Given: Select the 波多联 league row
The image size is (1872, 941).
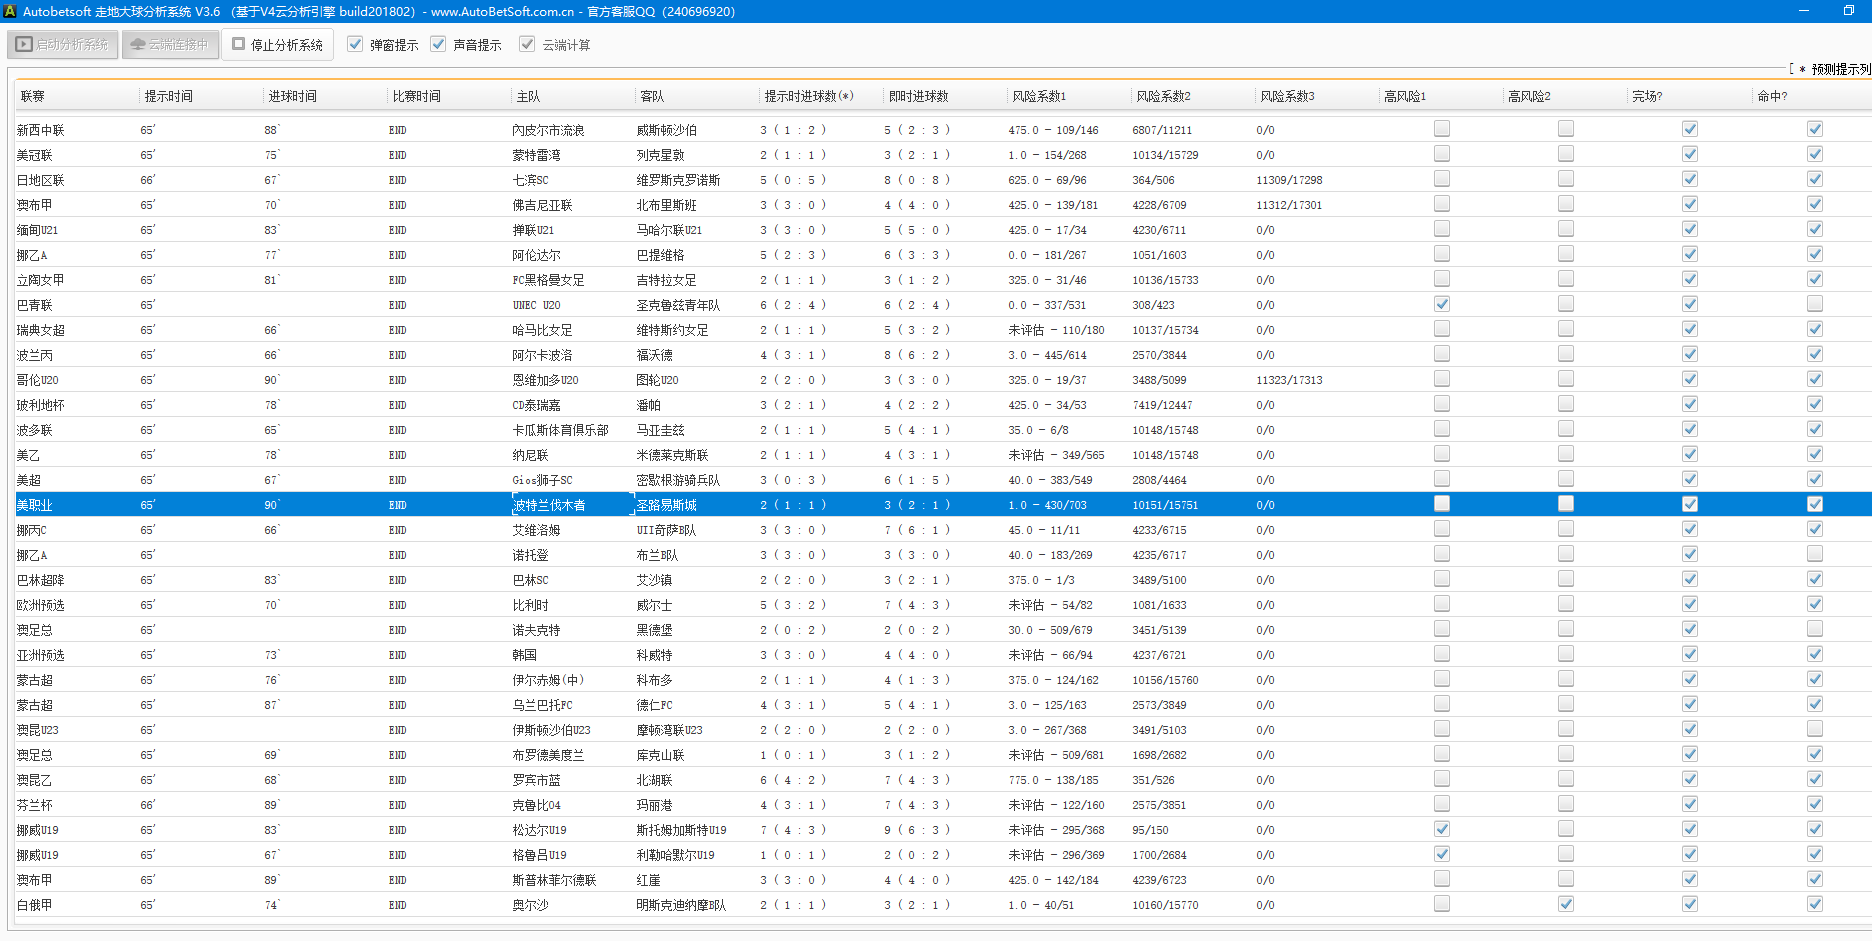Looking at the screenshot, I should [x=35, y=430].
